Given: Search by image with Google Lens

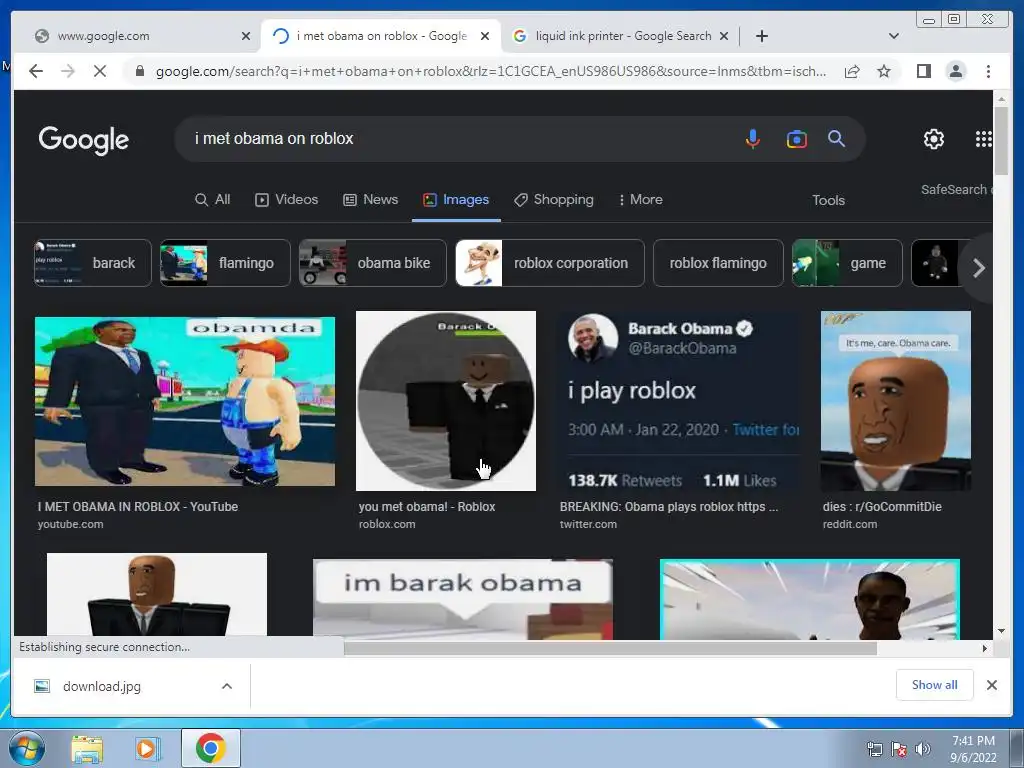Looking at the screenshot, I should [x=796, y=138].
